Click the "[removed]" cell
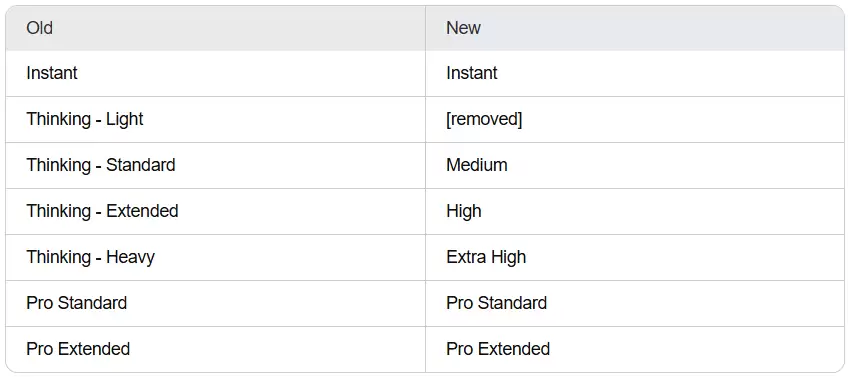849x377 pixels. [635, 120]
